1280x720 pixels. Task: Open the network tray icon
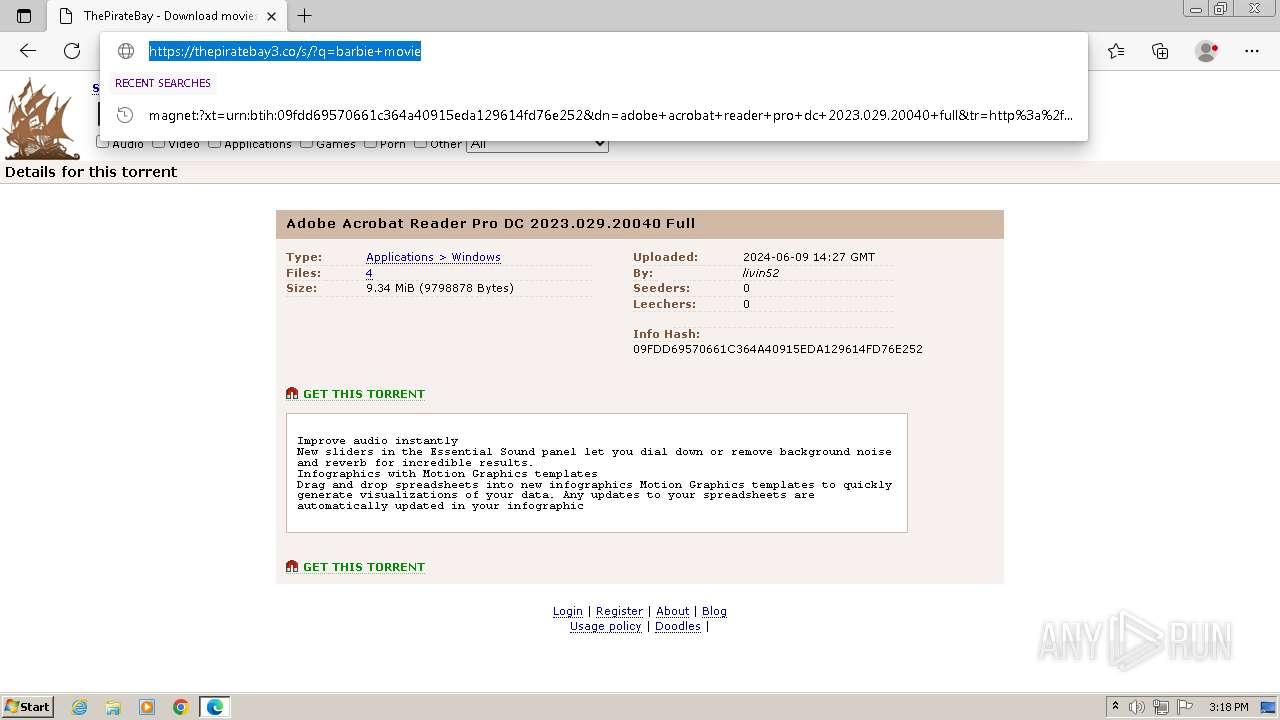pos(1161,707)
